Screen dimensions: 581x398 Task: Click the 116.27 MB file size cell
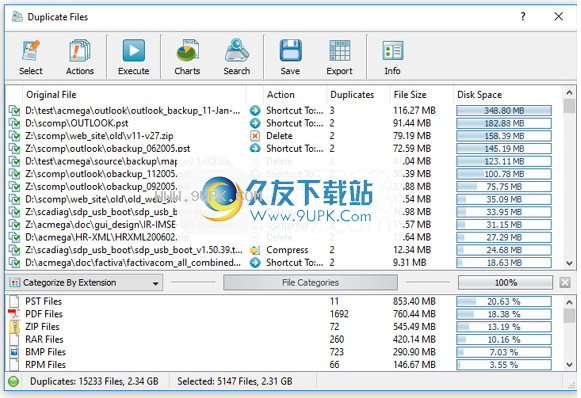pyautogui.click(x=414, y=110)
